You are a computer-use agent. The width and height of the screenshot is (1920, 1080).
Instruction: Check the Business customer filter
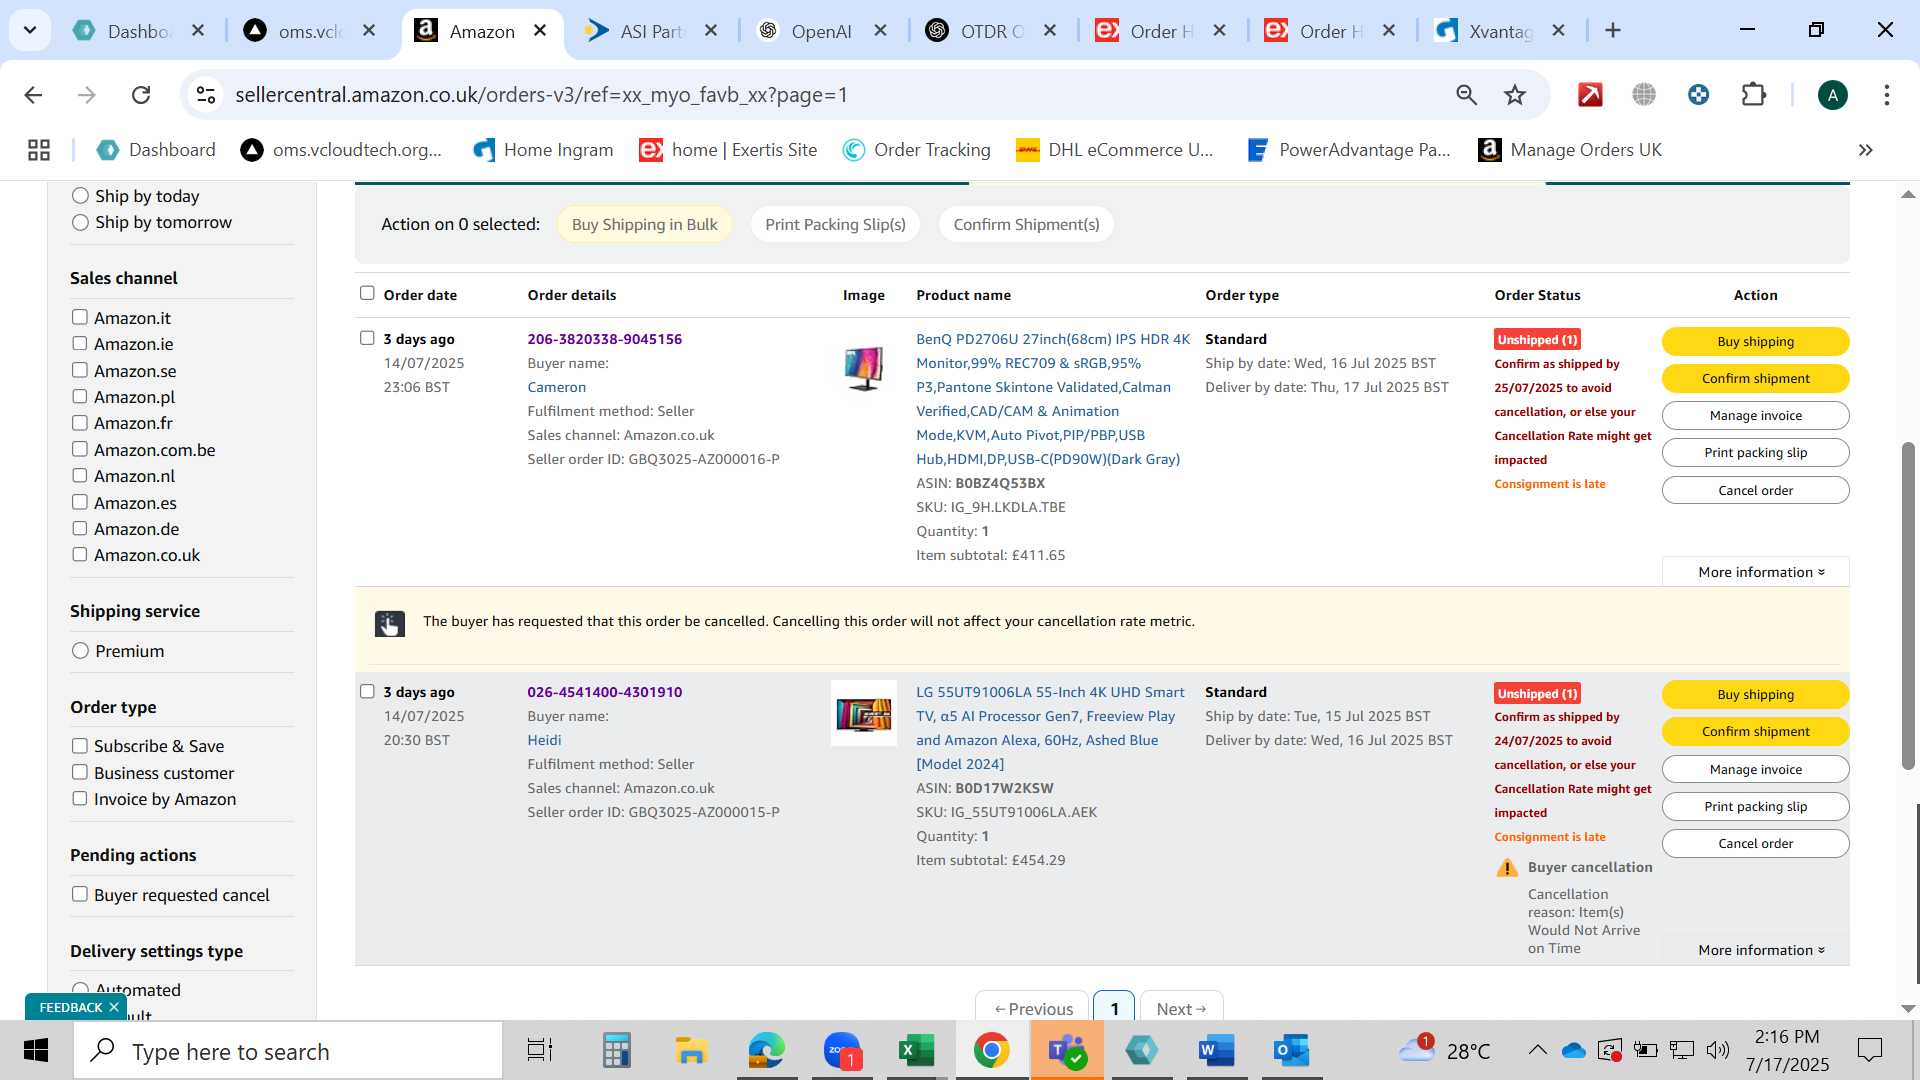80,772
